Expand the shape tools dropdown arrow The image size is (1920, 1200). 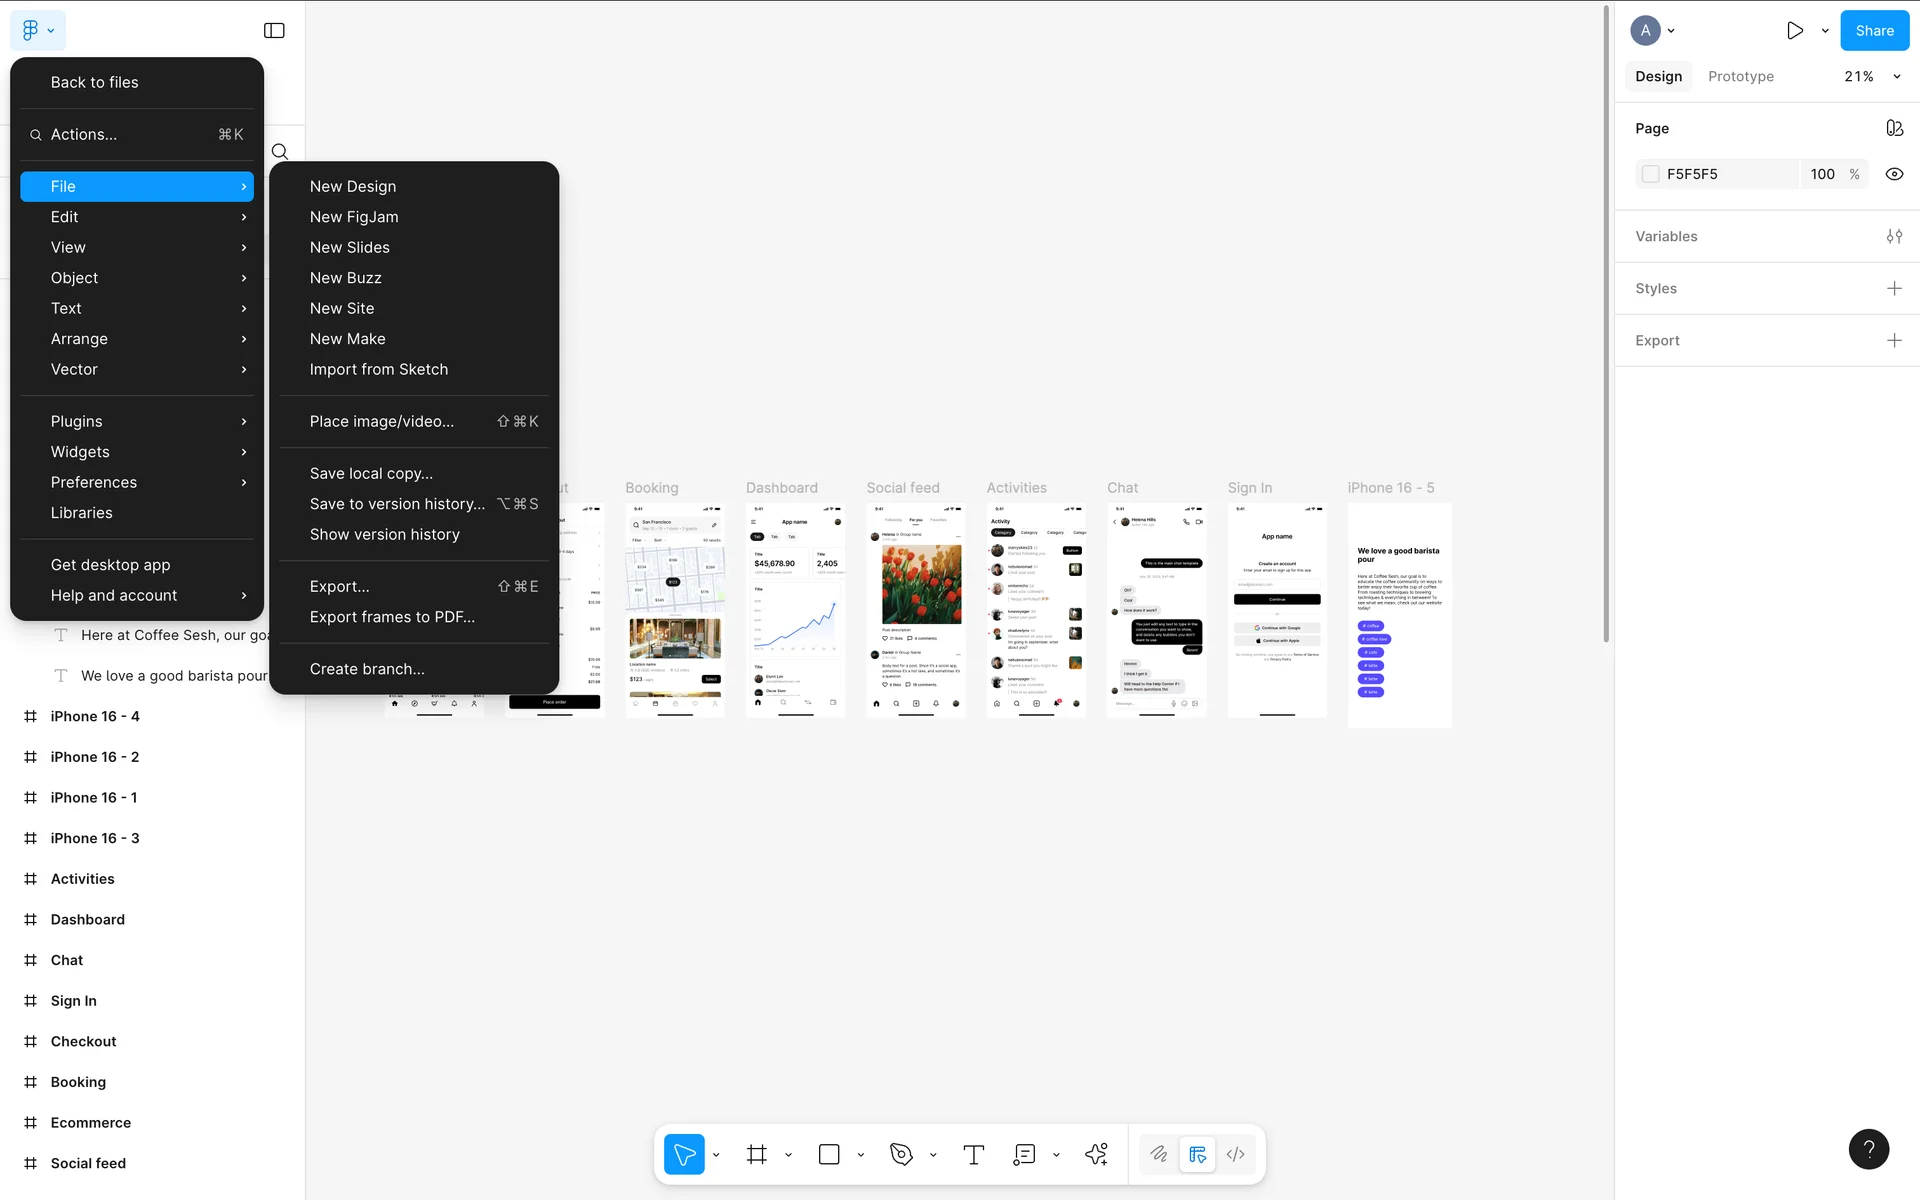(861, 1155)
